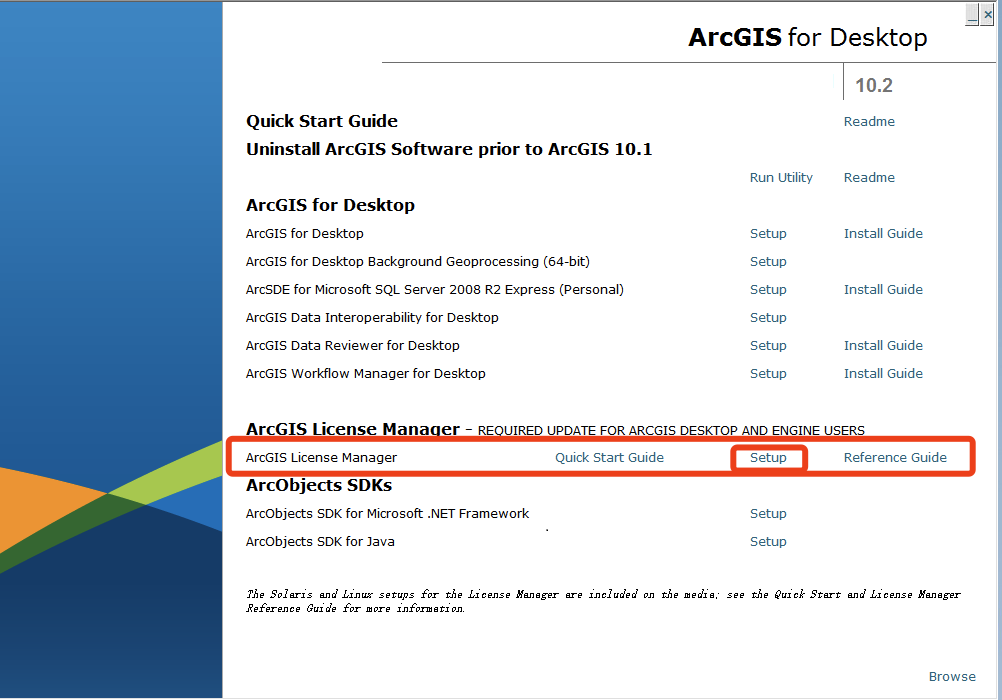This screenshot has width=1002, height=700.
Task: Close the ArcGIS installer window
Action: [x=987, y=14]
